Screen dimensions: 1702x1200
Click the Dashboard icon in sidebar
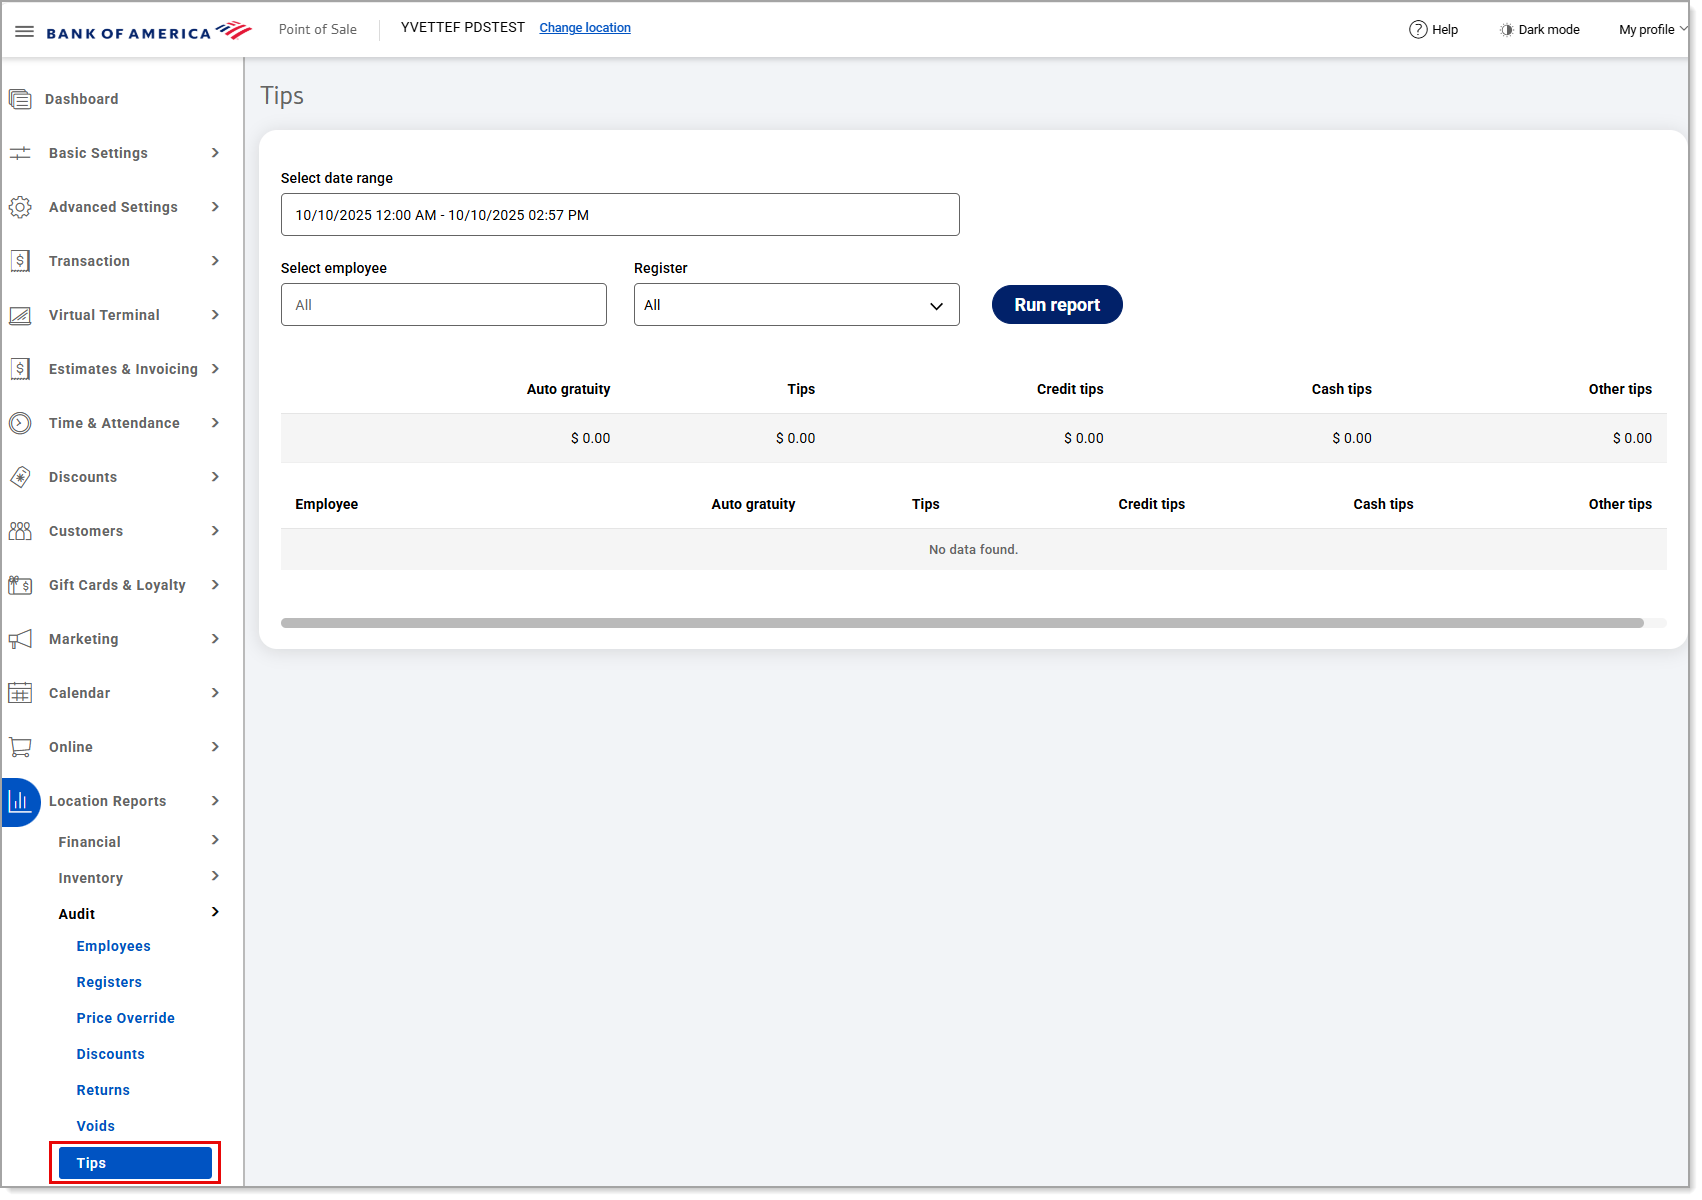coord(20,99)
